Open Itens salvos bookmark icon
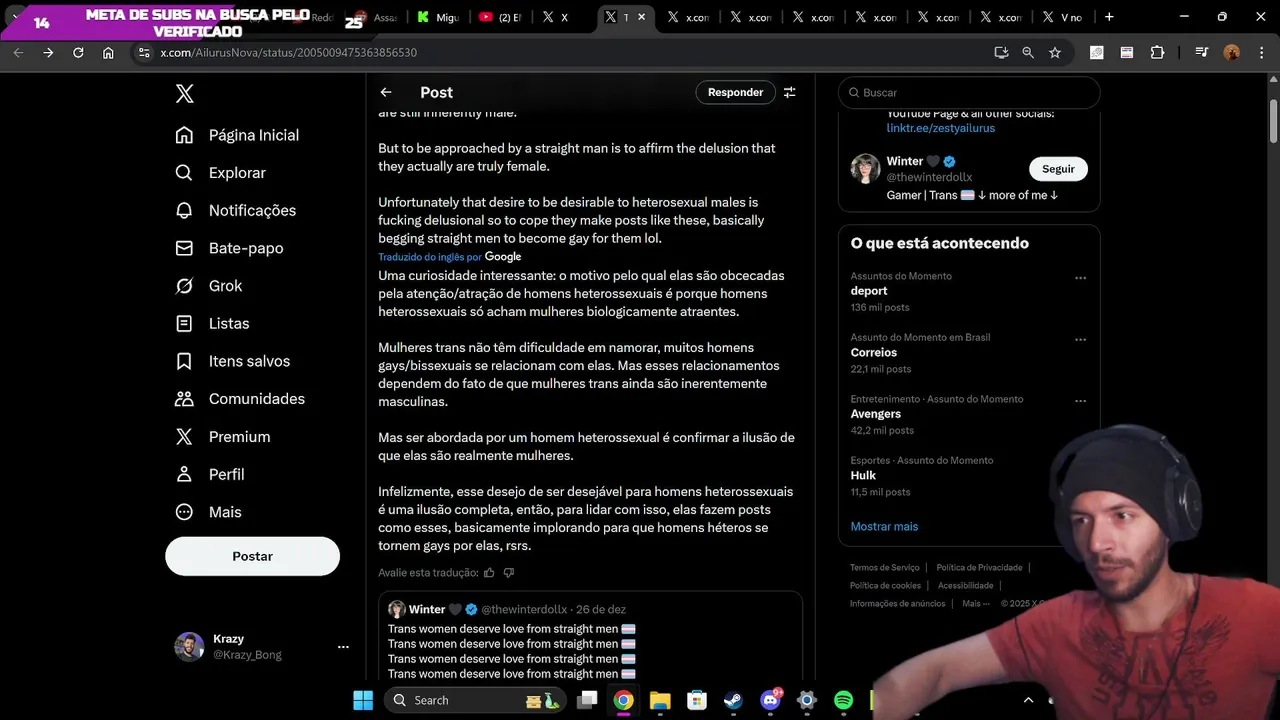1280x720 pixels. [x=184, y=361]
